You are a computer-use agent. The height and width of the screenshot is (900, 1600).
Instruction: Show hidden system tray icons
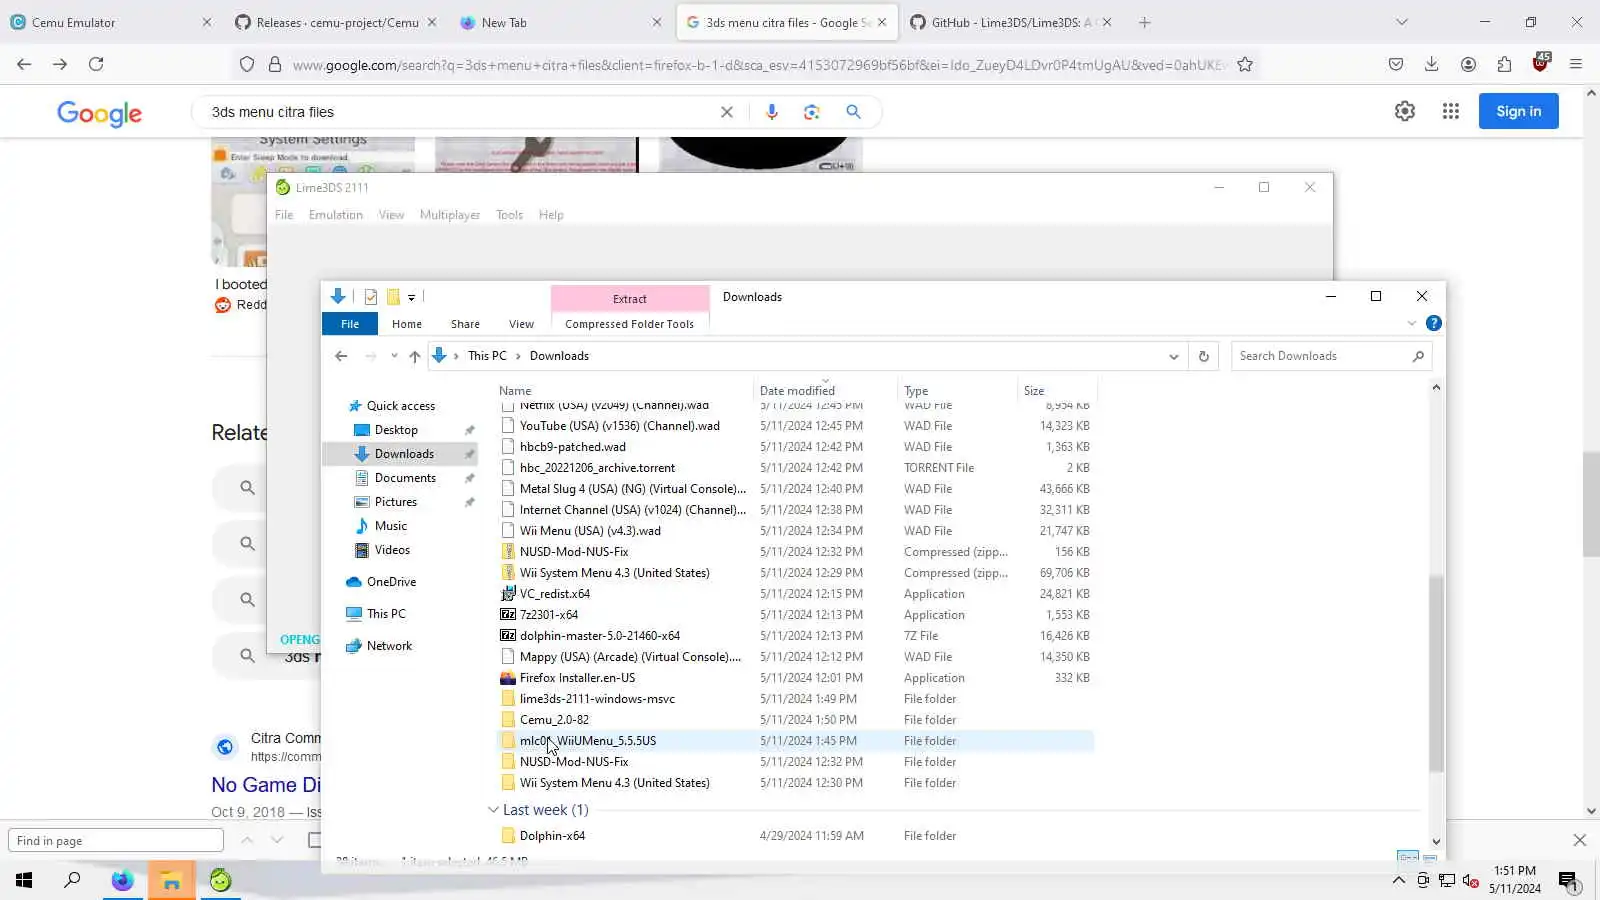pyautogui.click(x=1398, y=881)
